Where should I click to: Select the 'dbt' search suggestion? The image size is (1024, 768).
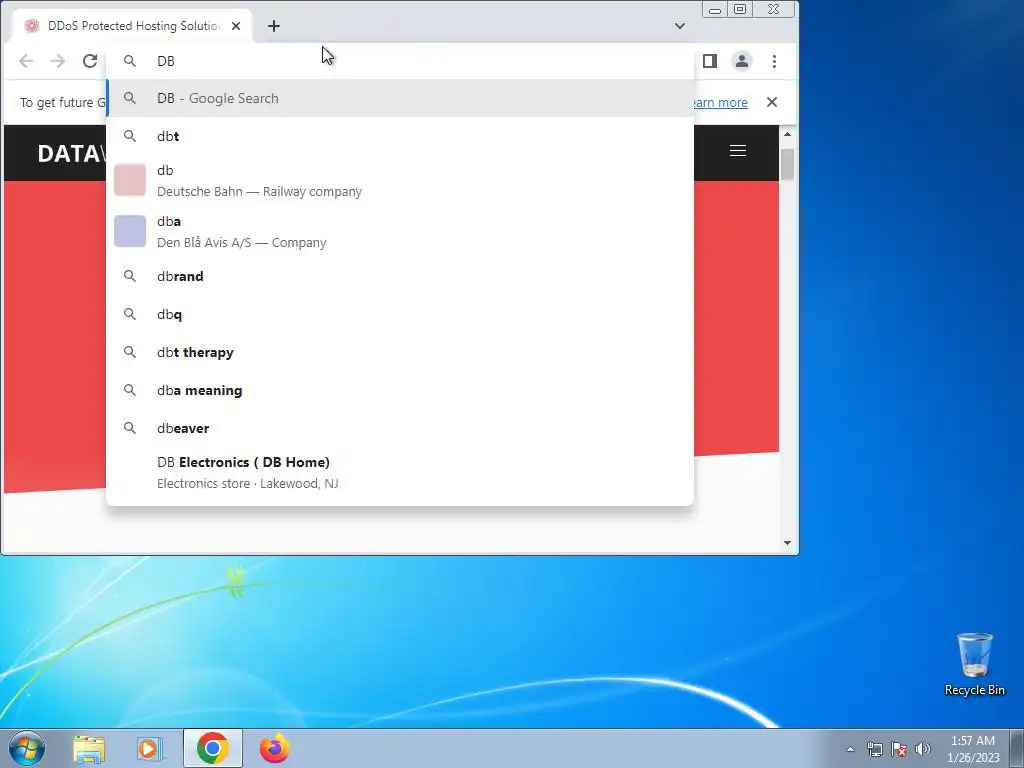tap(400, 136)
